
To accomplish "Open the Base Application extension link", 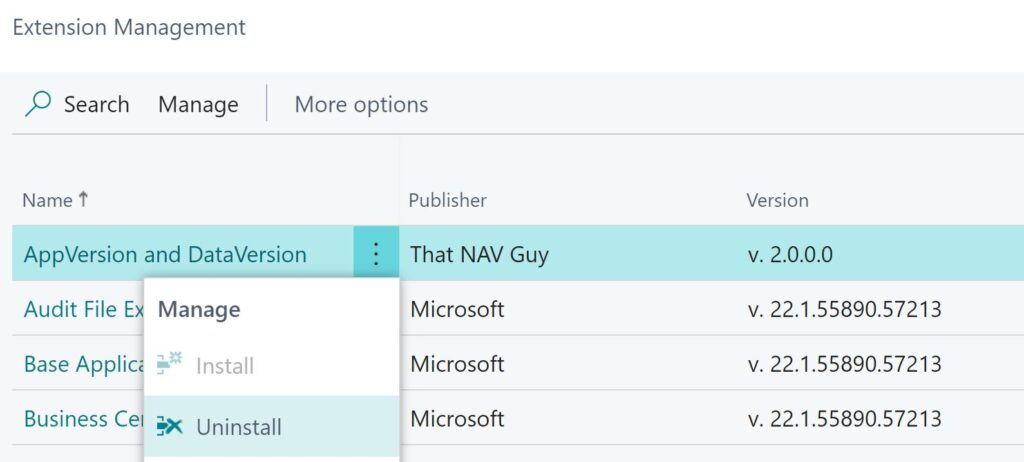I will [84, 364].
